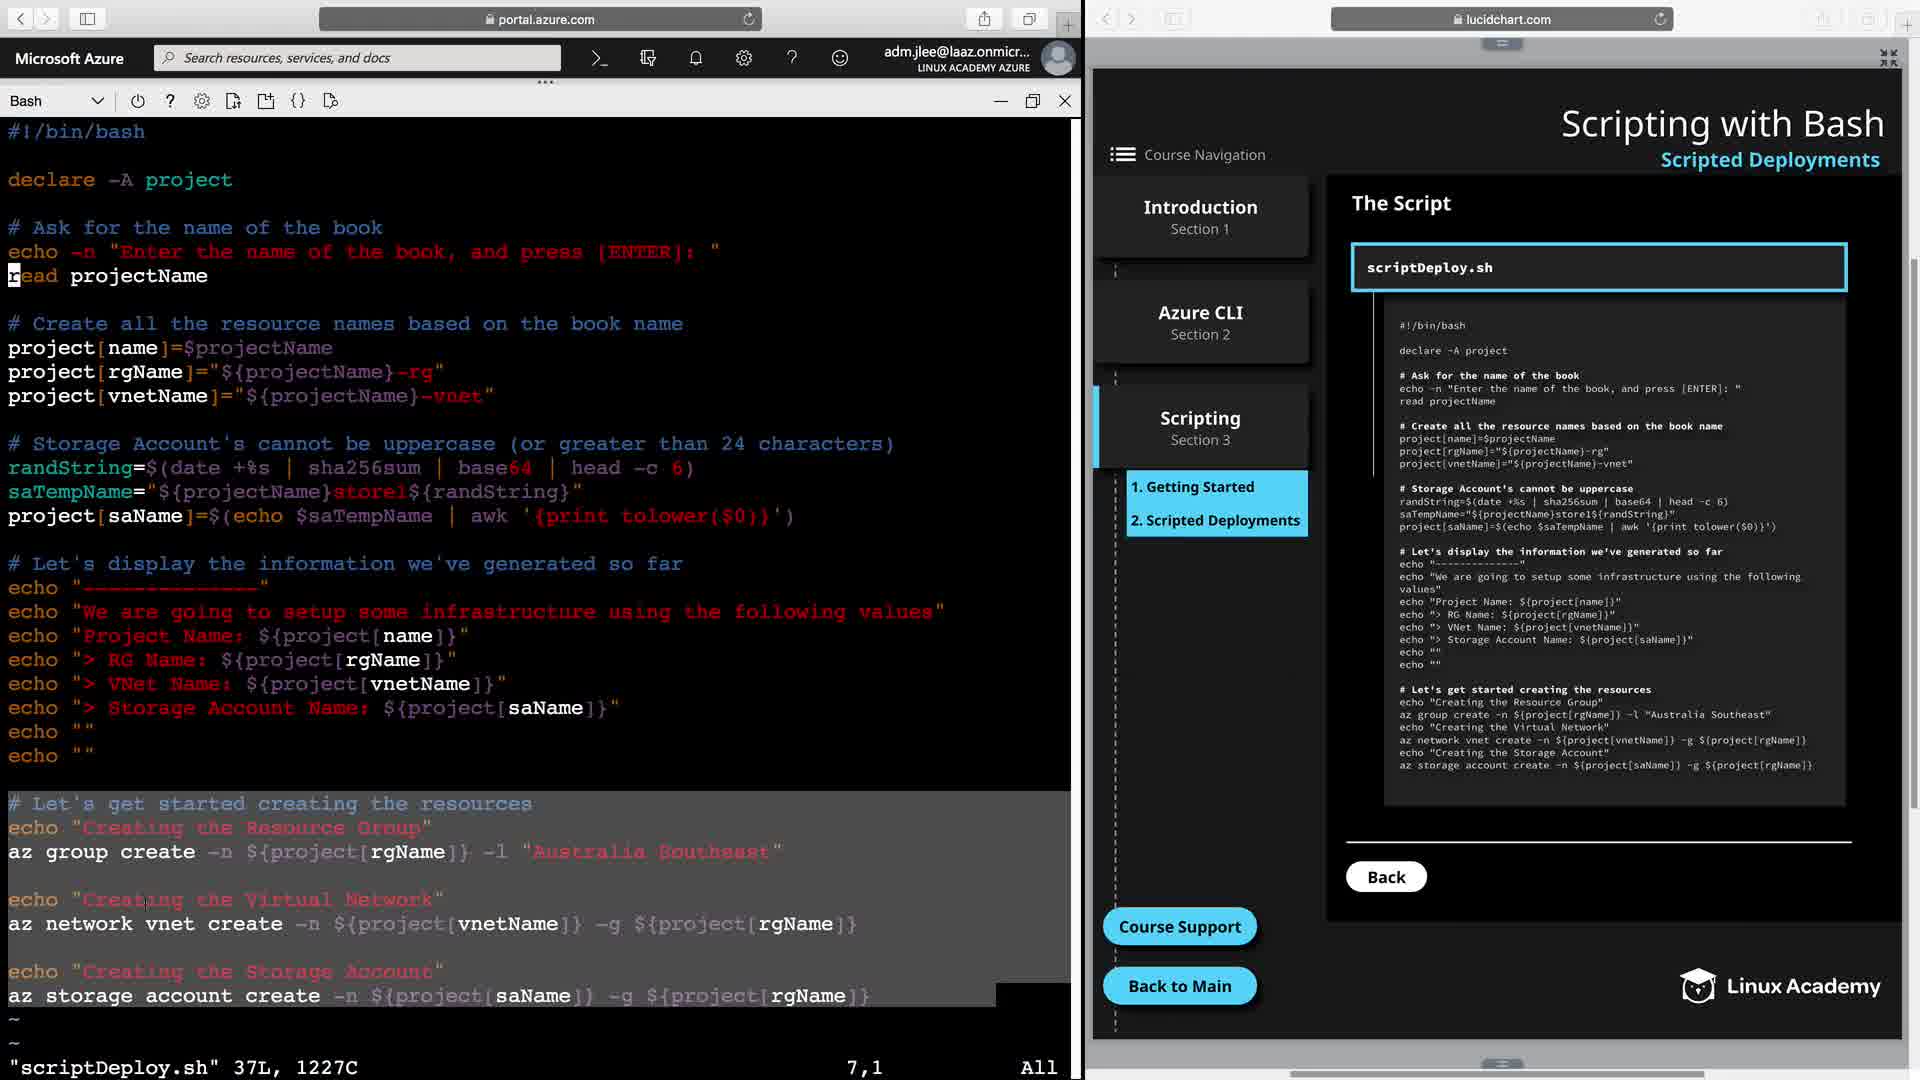Click the Back to Main button
Screen dimensions: 1920x1080
pyautogui.click(x=1180, y=986)
